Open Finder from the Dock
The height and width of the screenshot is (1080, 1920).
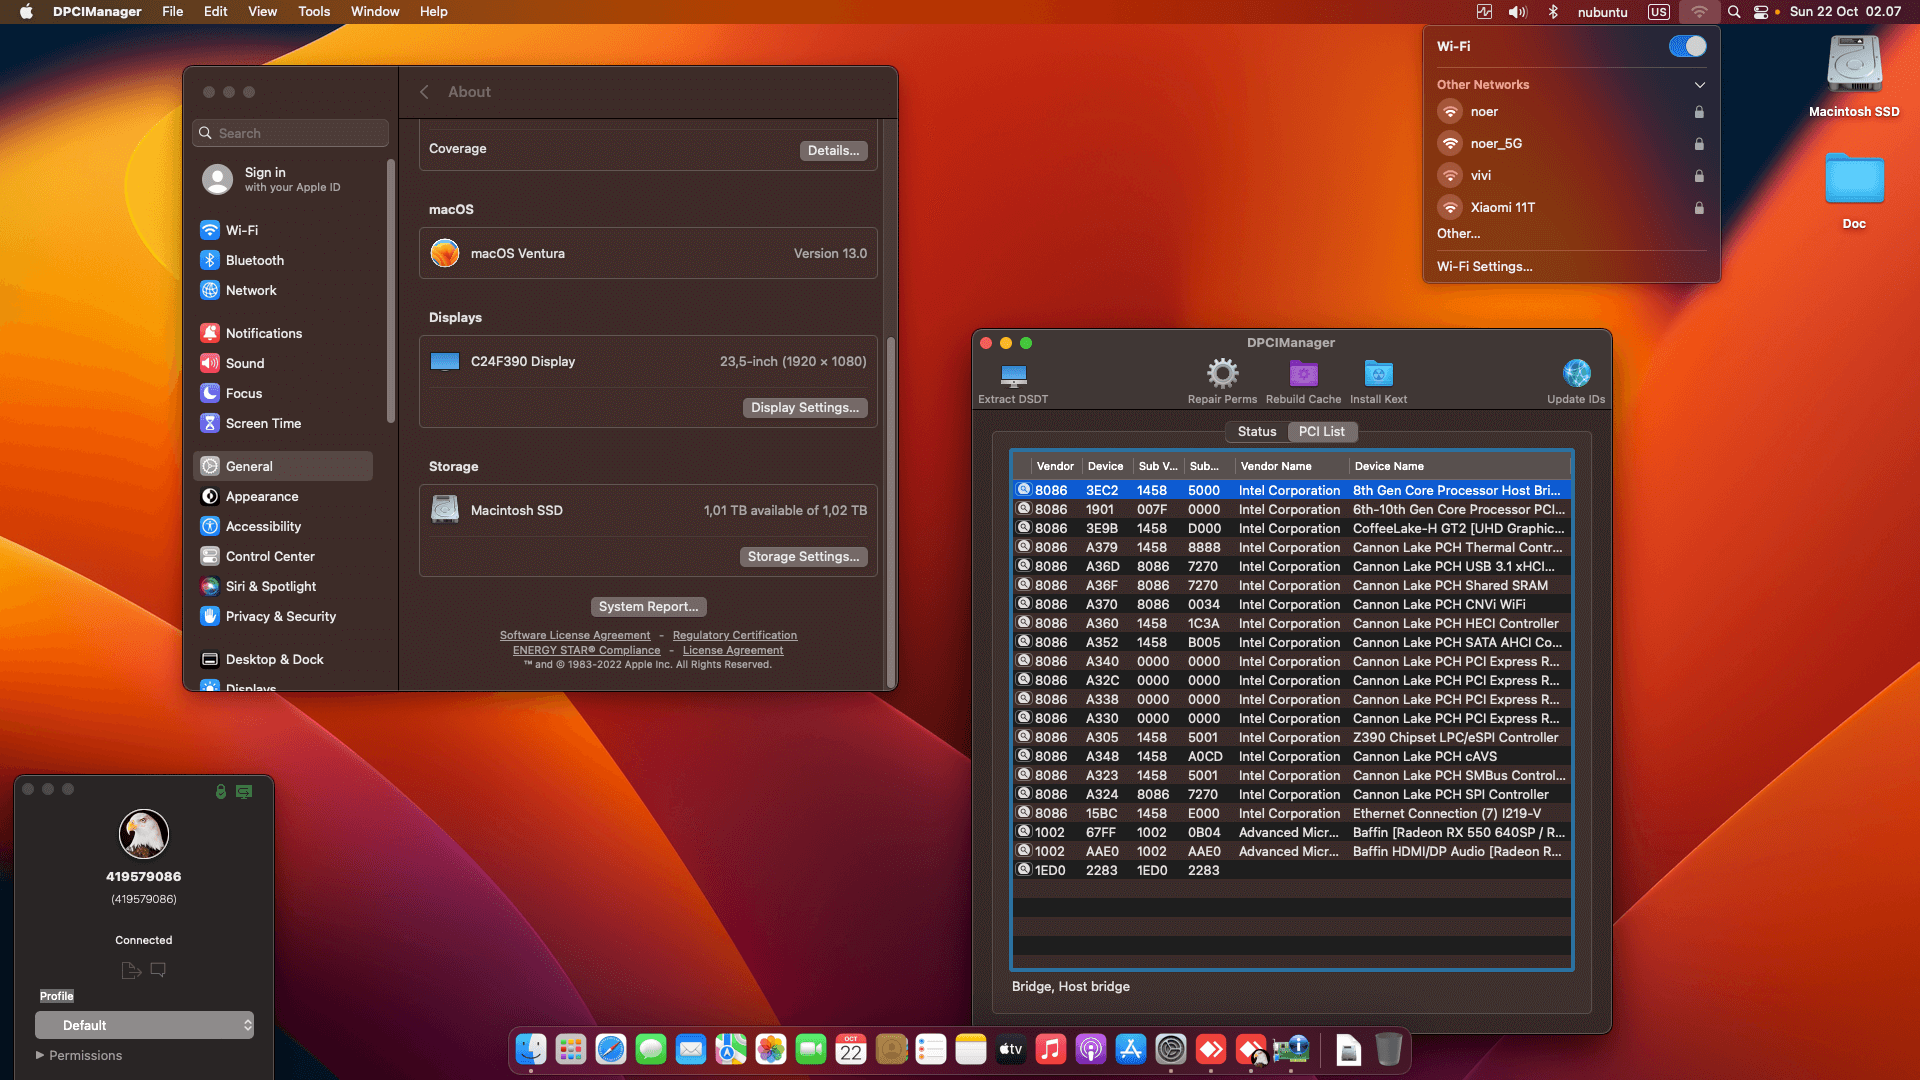531,1049
